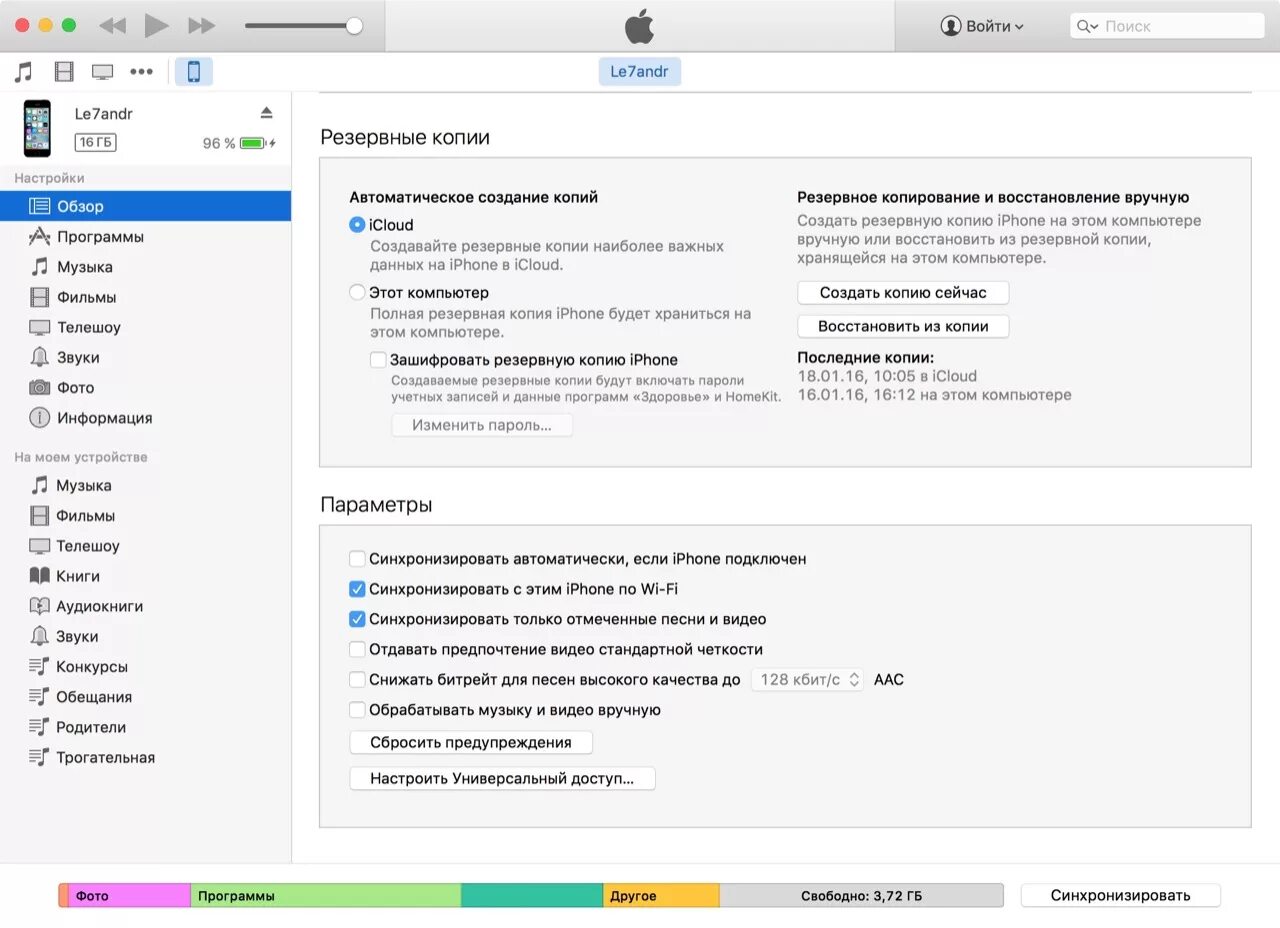1280x928 pixels.
Task: Open Книги on device
Action: point(145,576)
